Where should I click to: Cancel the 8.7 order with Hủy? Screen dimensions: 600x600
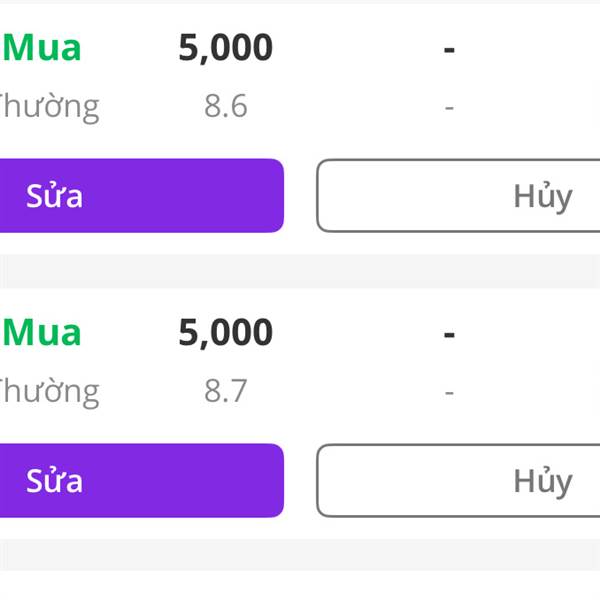pyautogui.click(x=460, y=481)
